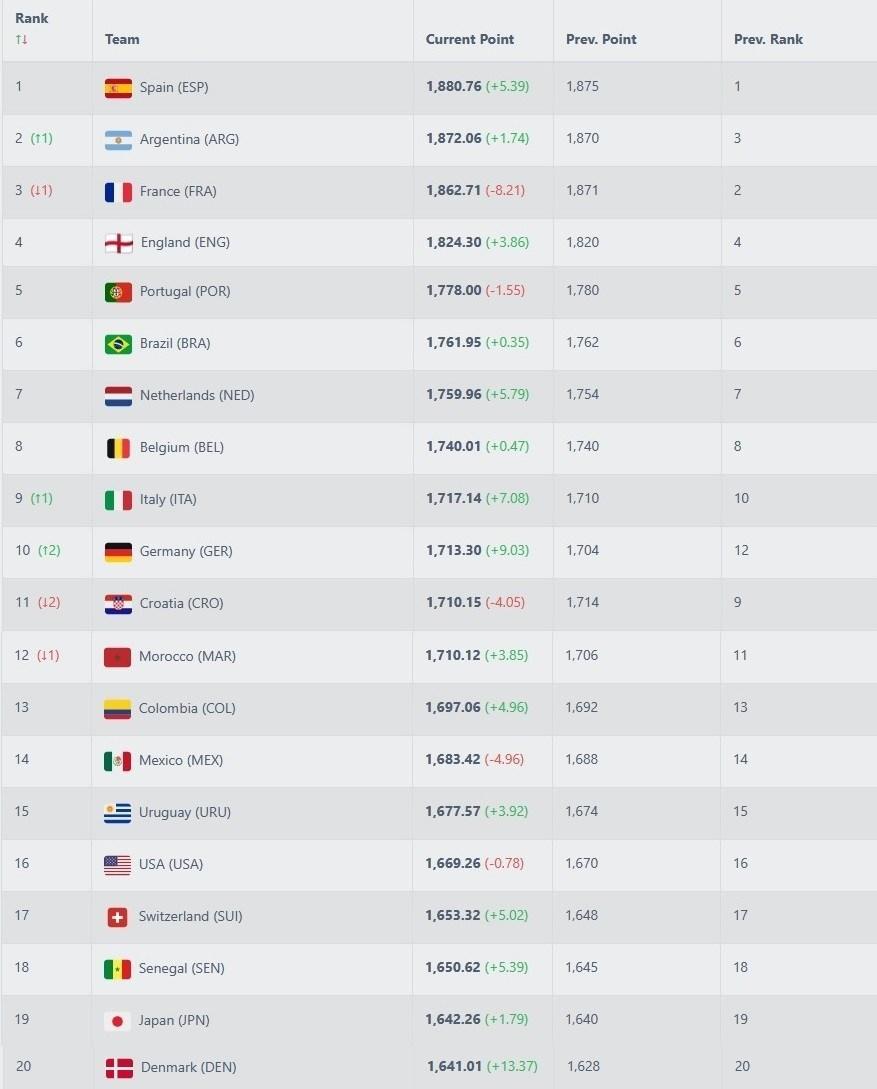The width and height of the screenshot is (877, 1089).
Task: Sort table by Rank arrows
Action: point(22,40)
